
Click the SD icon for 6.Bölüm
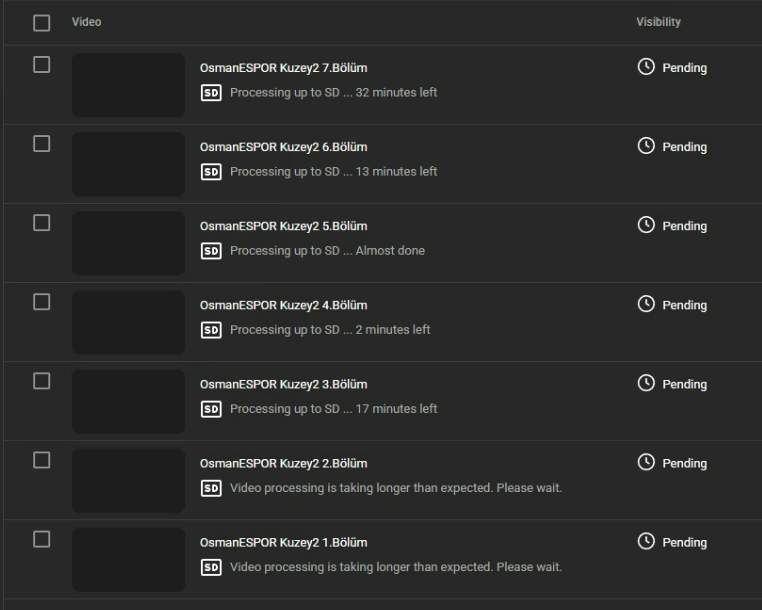211,172
